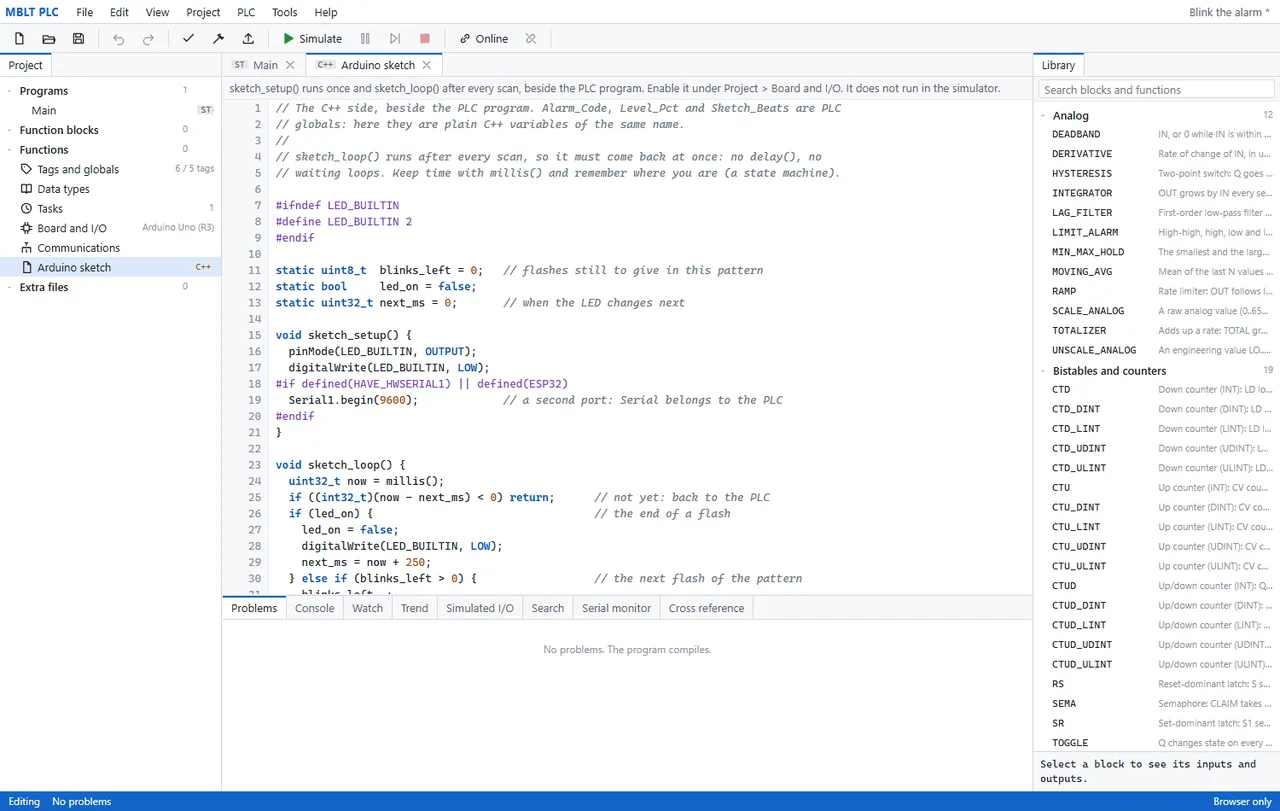The height and width of the screenshot is (811, 1280).
Task: Click the Data types book icon
Action: tap(27, 189)
